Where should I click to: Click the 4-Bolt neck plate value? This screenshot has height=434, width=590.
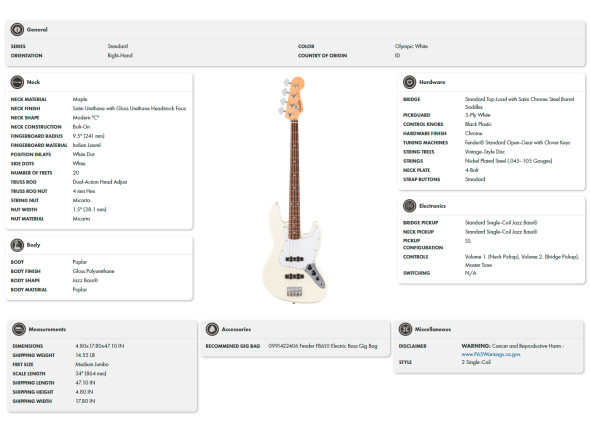pyautogui.click(x=471, y=170)
